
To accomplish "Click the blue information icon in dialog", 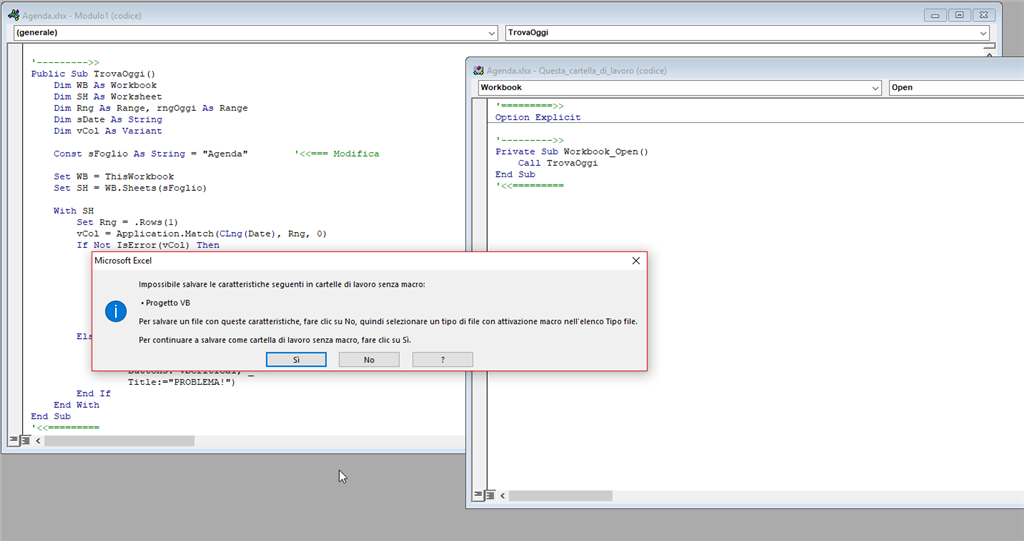I will (x=116, y=312).
